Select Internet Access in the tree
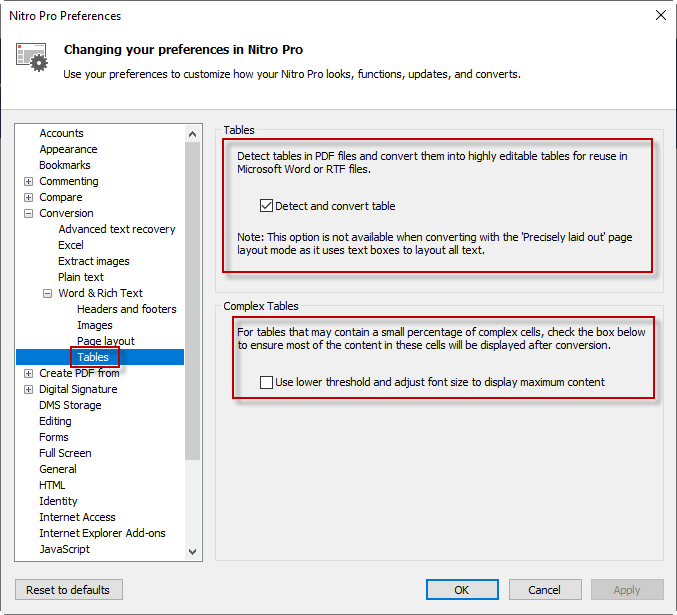677x615 pixels. (77, 517)
